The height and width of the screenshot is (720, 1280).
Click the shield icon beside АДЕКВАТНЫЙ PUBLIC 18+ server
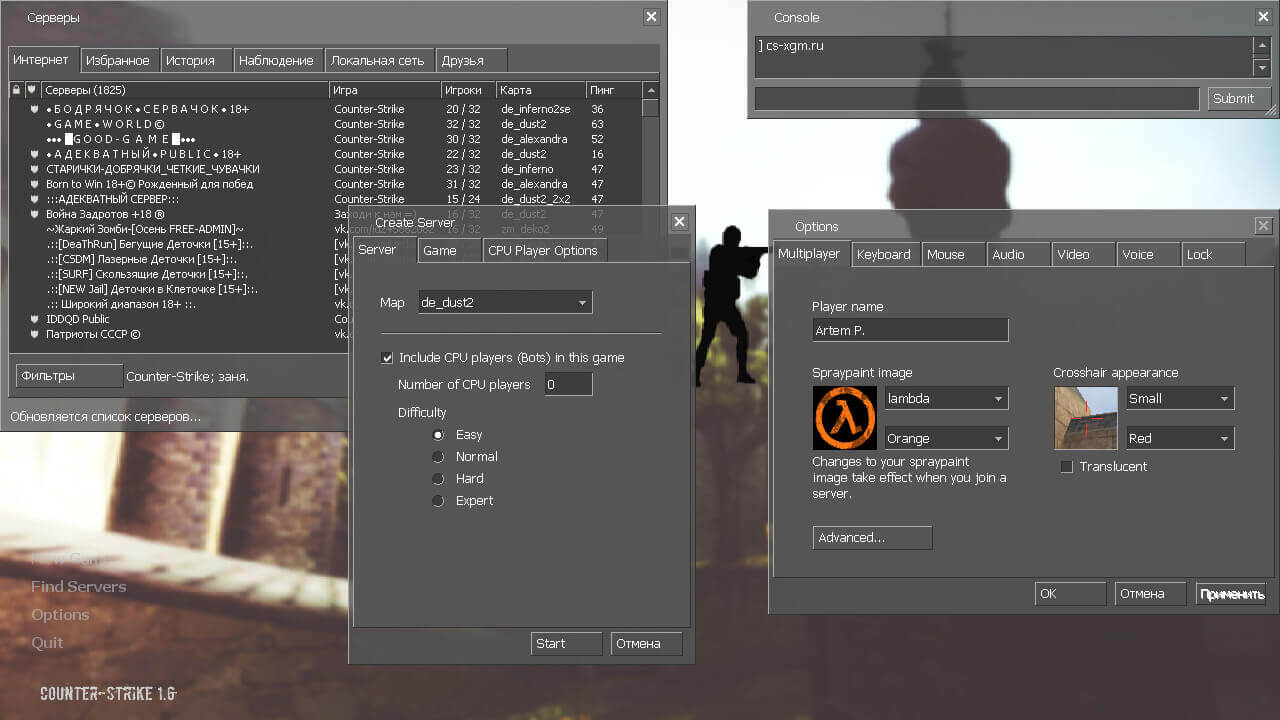(34, 154)
